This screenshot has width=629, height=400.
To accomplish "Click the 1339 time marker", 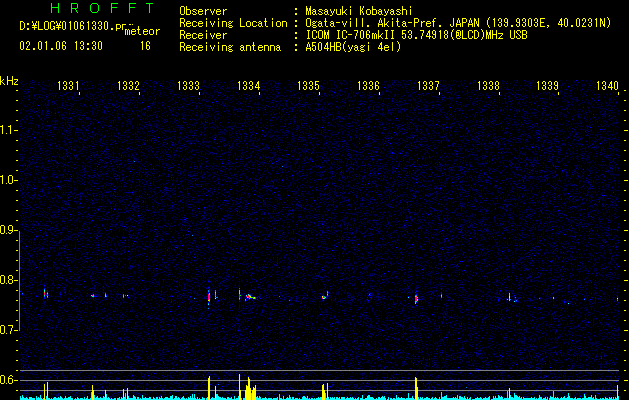I will (548, 85).
